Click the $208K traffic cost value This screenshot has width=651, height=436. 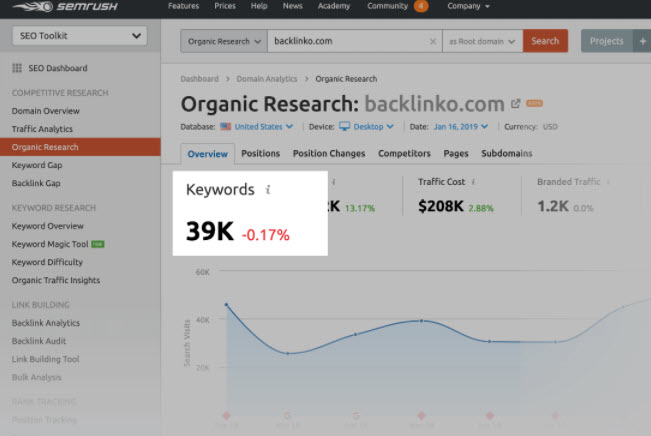(x=441, y=206)
